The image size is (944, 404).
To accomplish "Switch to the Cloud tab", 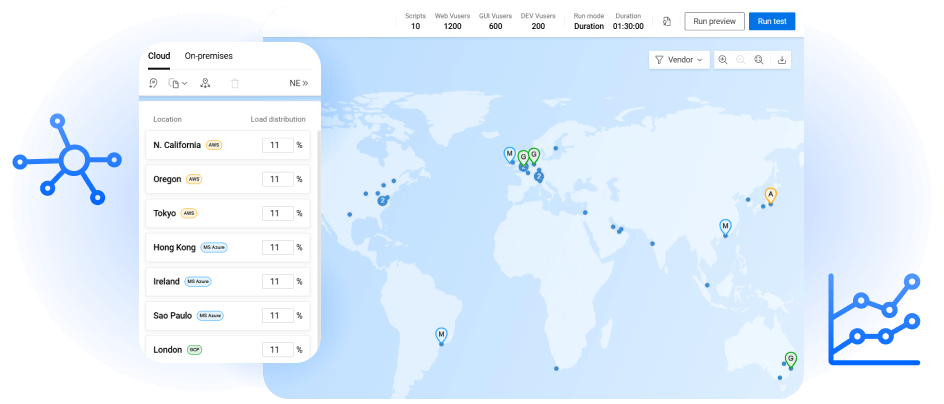I will pyautogui.click(x=159, y=56).
